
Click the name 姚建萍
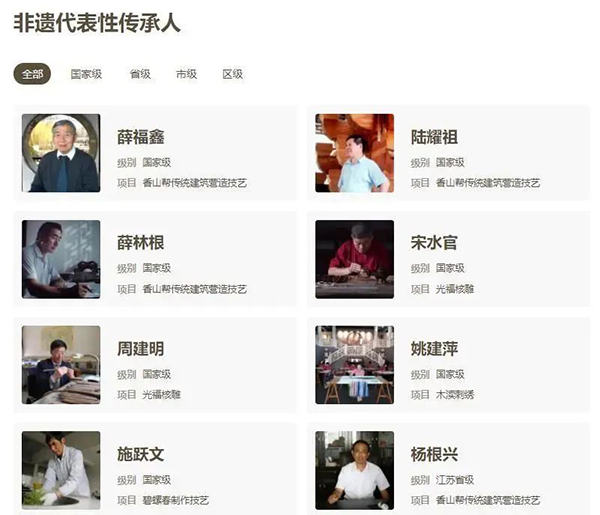click(434, 349)
